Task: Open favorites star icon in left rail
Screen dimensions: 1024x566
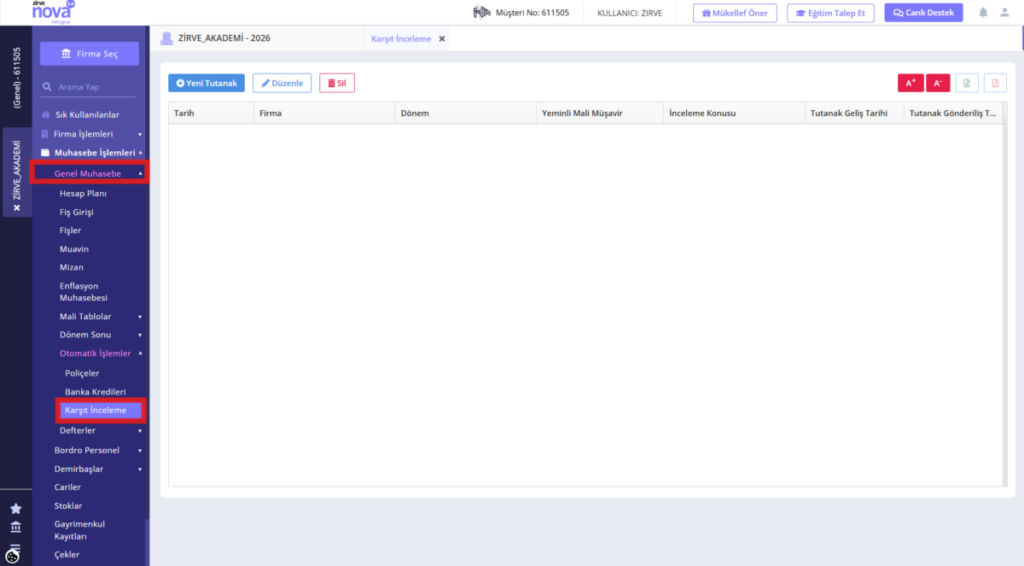Action: point(16,509)
